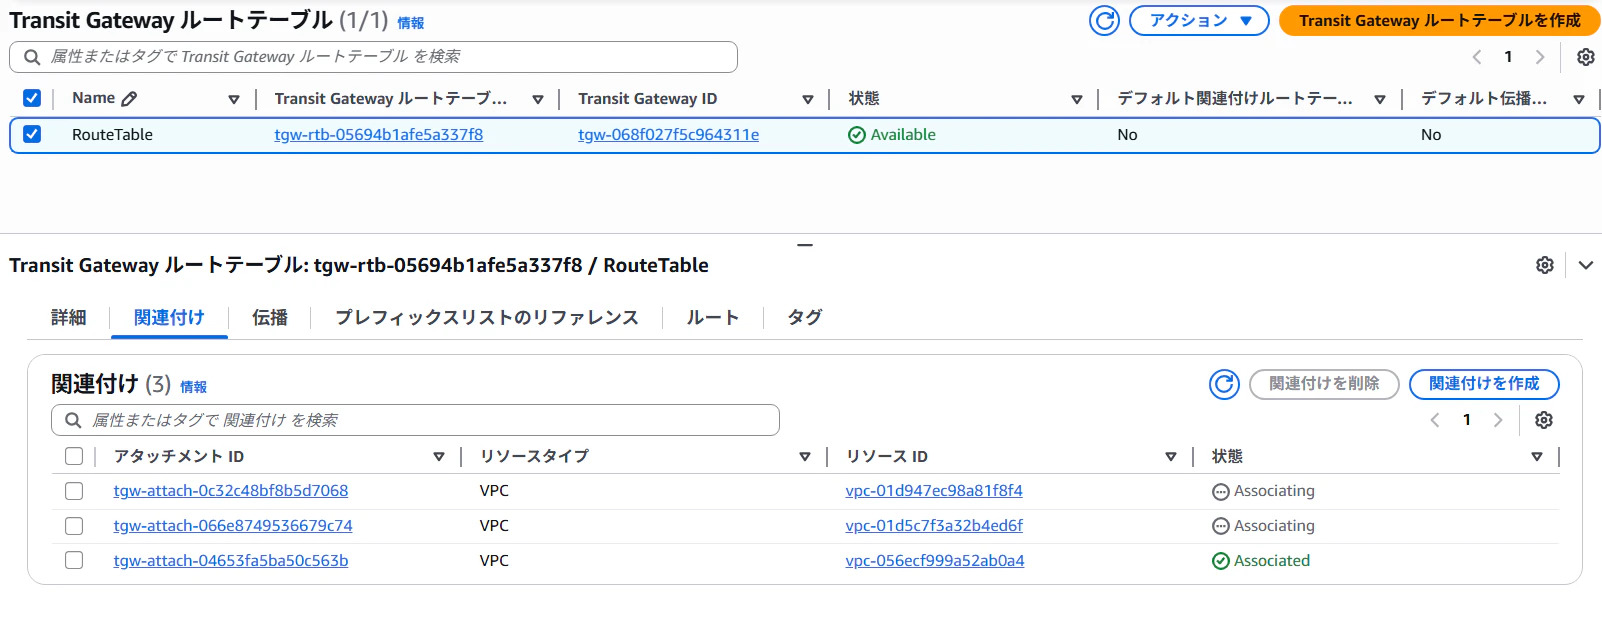Go to next page of route tables
Image resolution: width=1602 pixels, height=634 pixels.
[1540, 57]
